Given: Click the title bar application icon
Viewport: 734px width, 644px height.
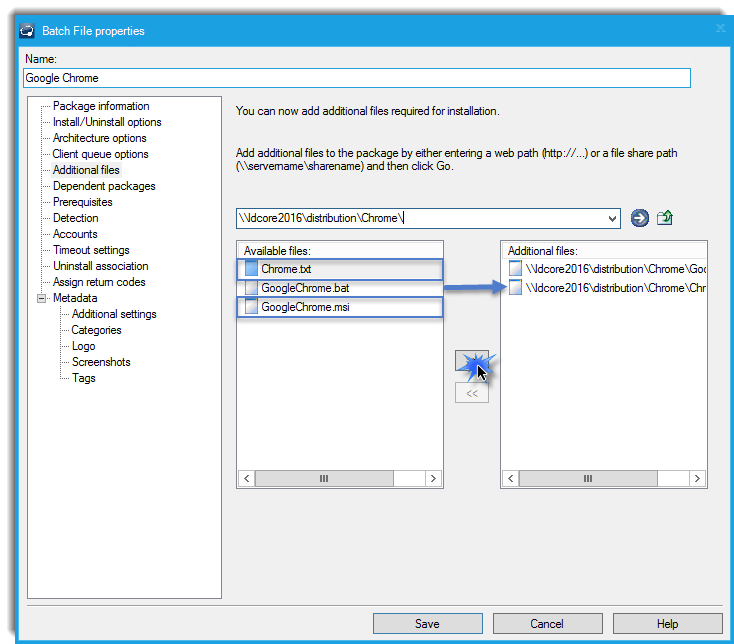Looking at the screenshot, I should pos(27,31).
